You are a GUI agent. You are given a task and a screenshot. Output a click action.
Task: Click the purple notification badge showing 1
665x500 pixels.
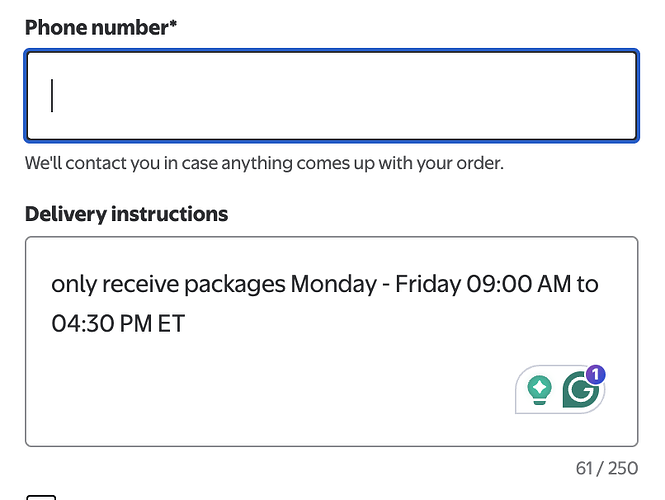pyautogui.click(x=596, y=374)
